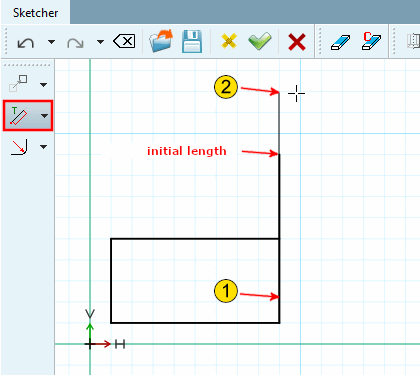Click the partially visible grid toolbar icon
Image resolution: width=420 pixels, height=375 pixels.
pyautogui.click(x=413, y=41)
